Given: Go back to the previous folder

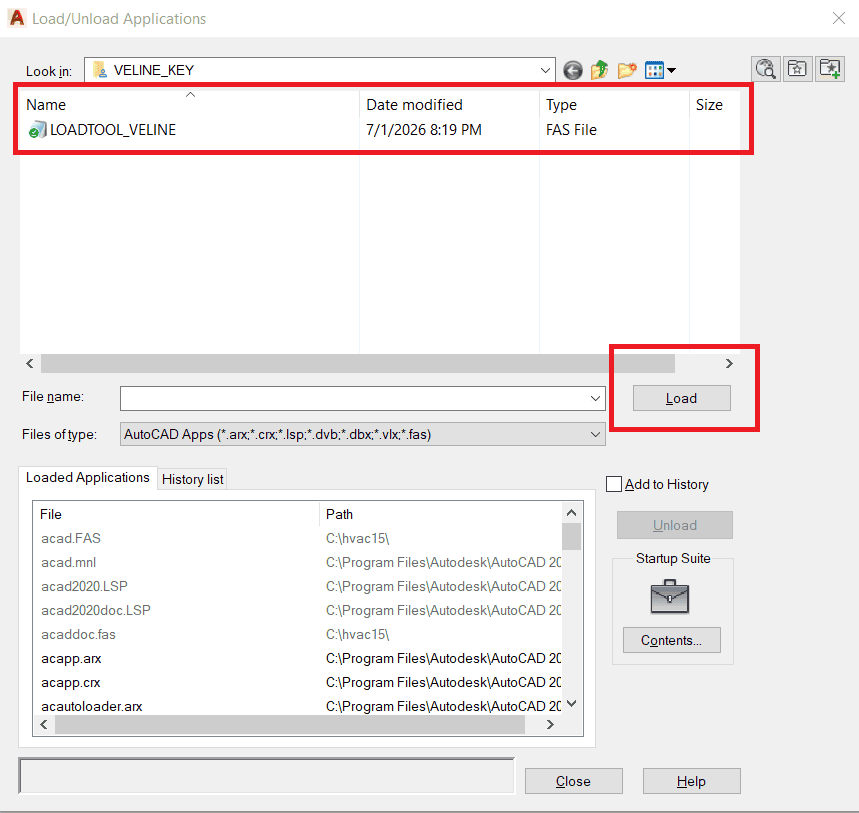Looking at the screenshot, I should (x=572, y=70).
